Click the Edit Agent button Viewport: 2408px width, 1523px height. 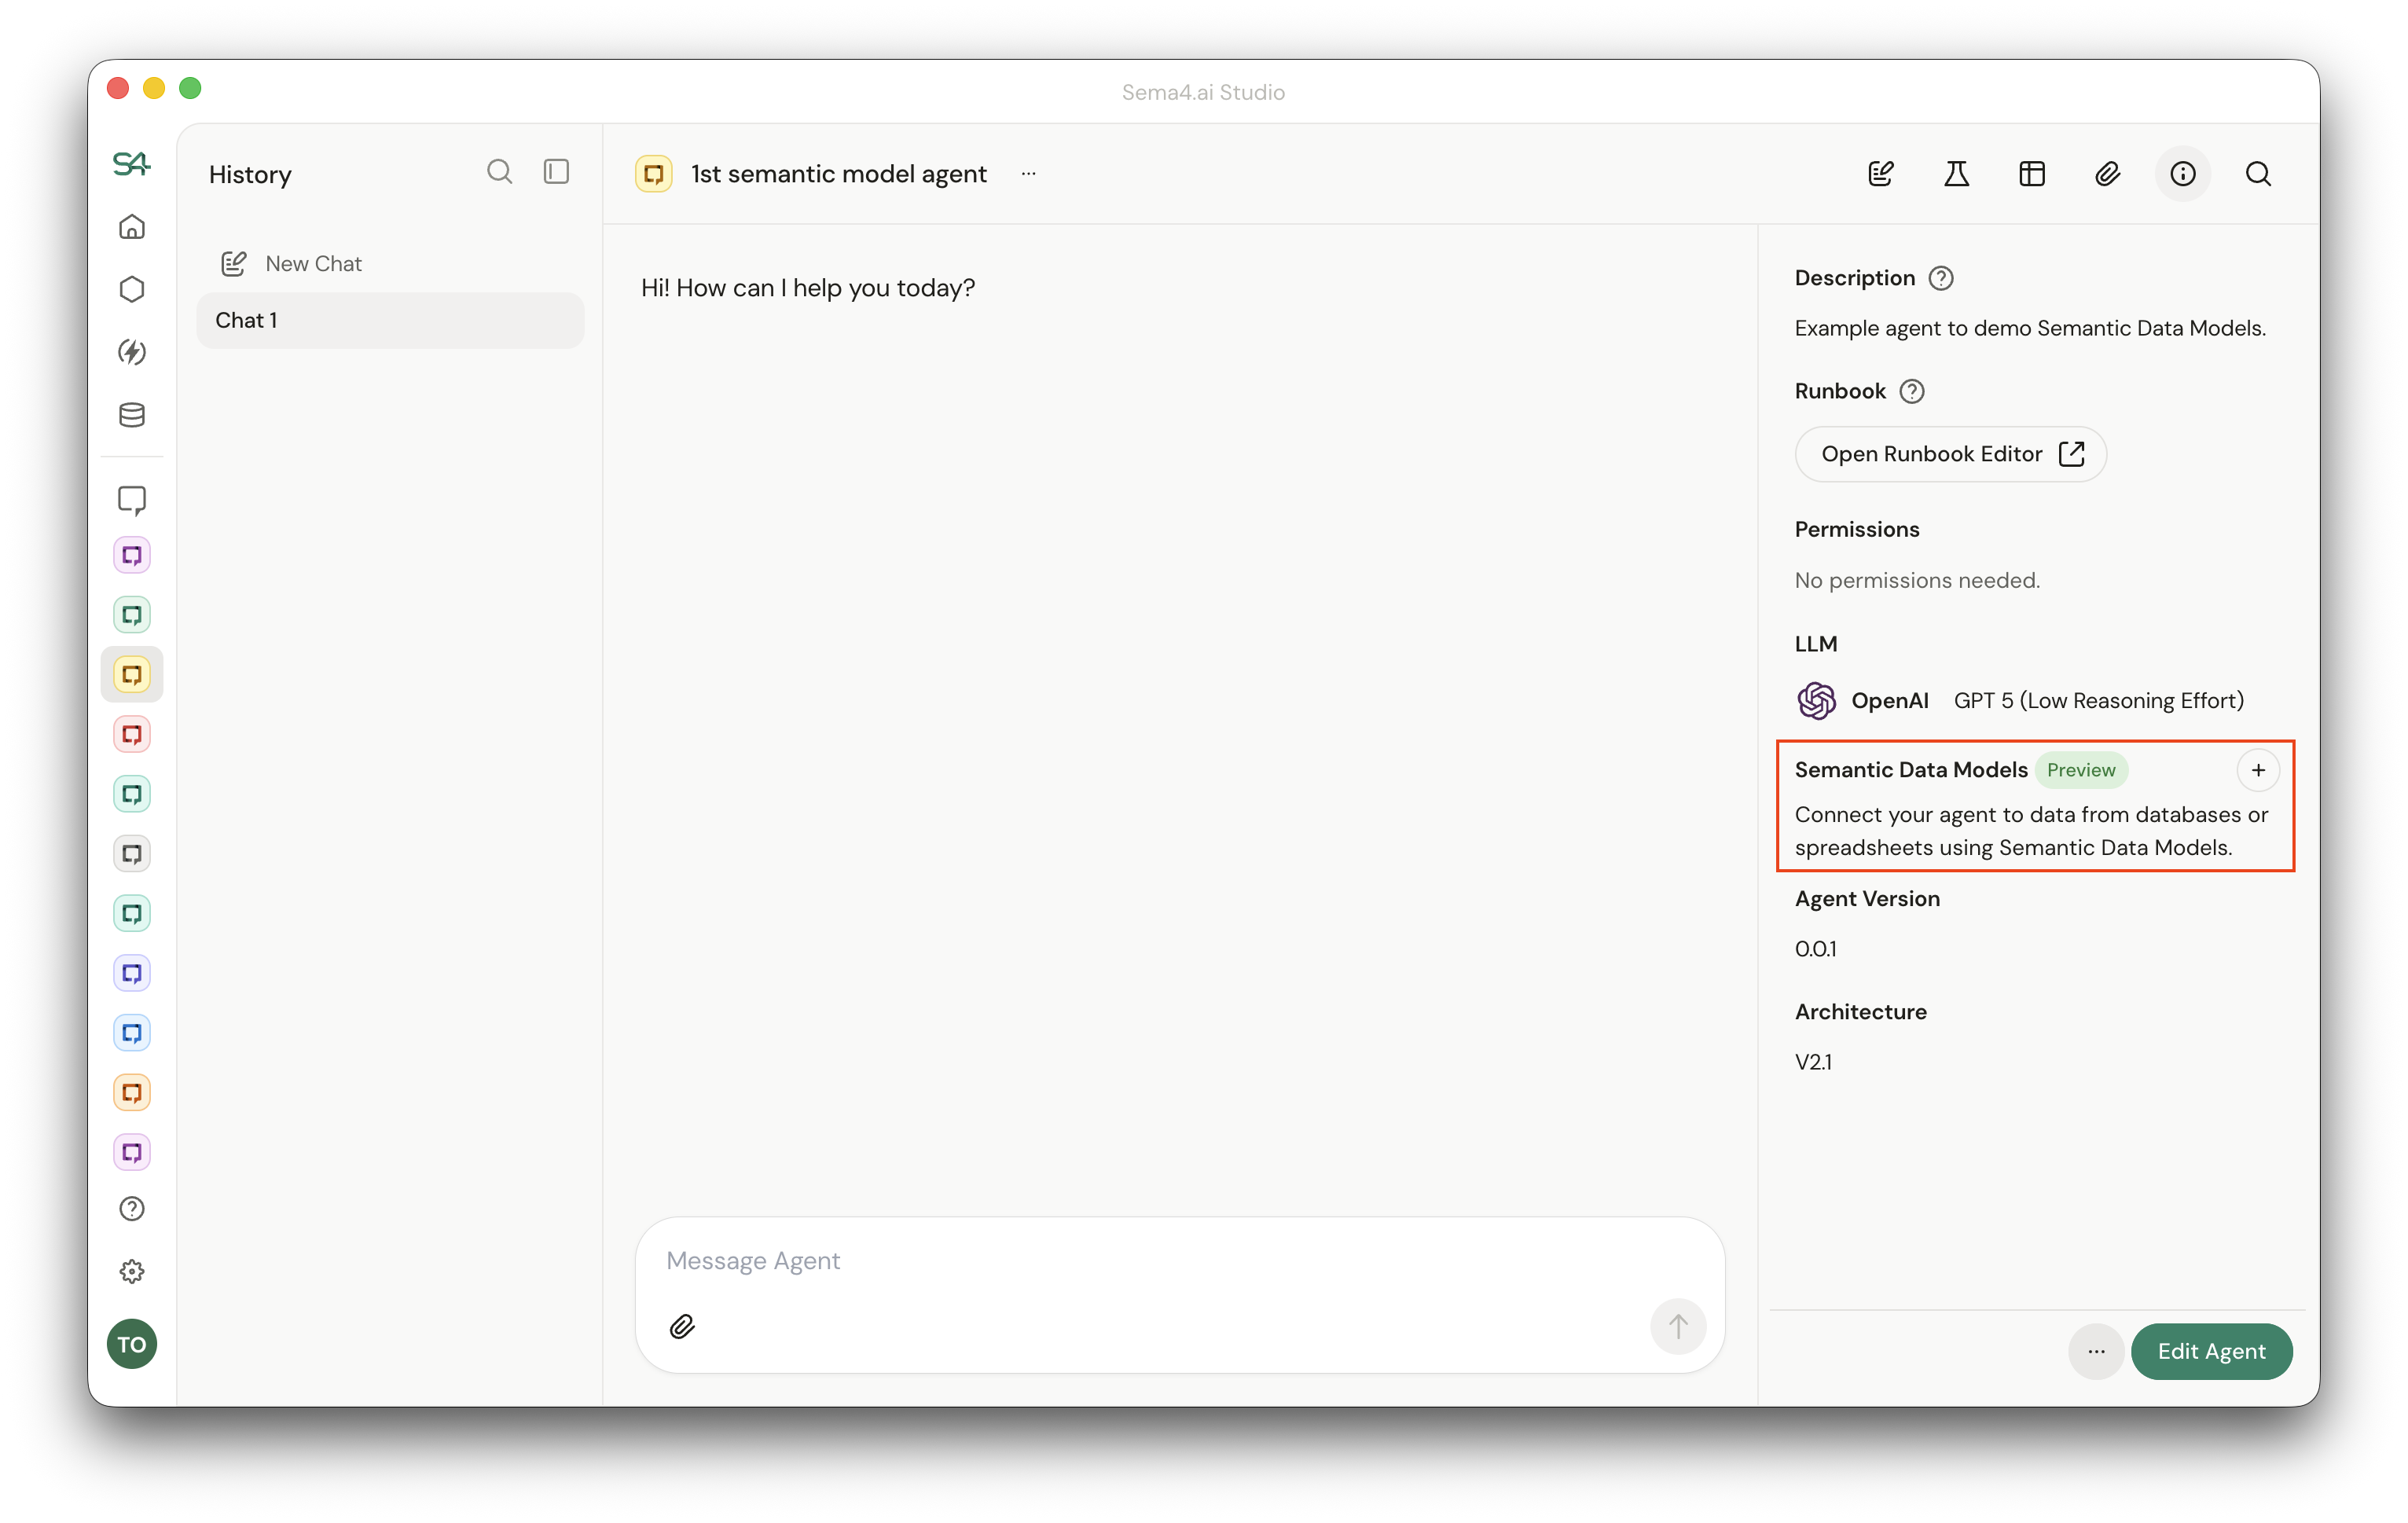(x=2212, y=1351)
